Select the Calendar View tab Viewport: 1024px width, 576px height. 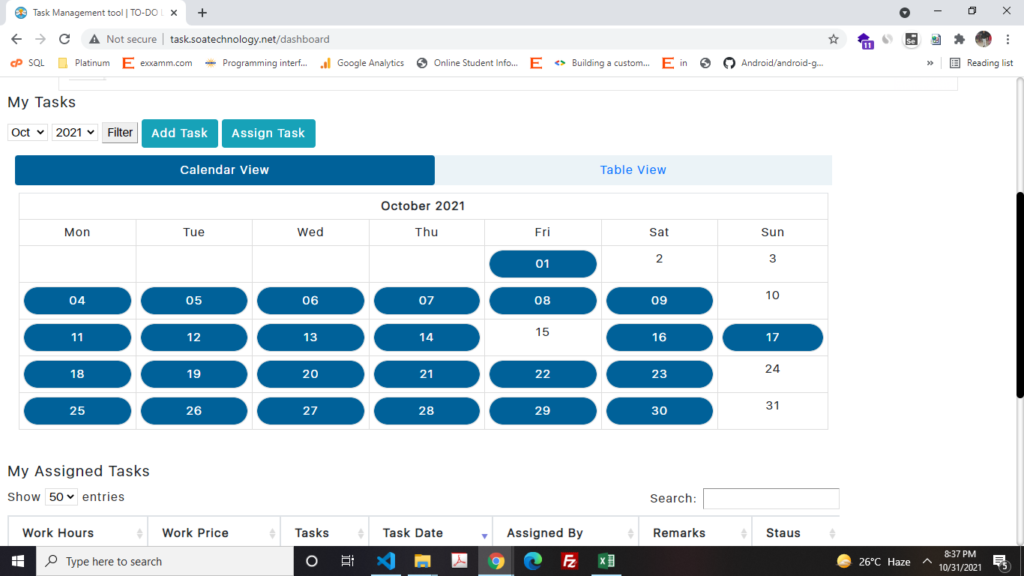pyautogui.click(x=225, y=170)
